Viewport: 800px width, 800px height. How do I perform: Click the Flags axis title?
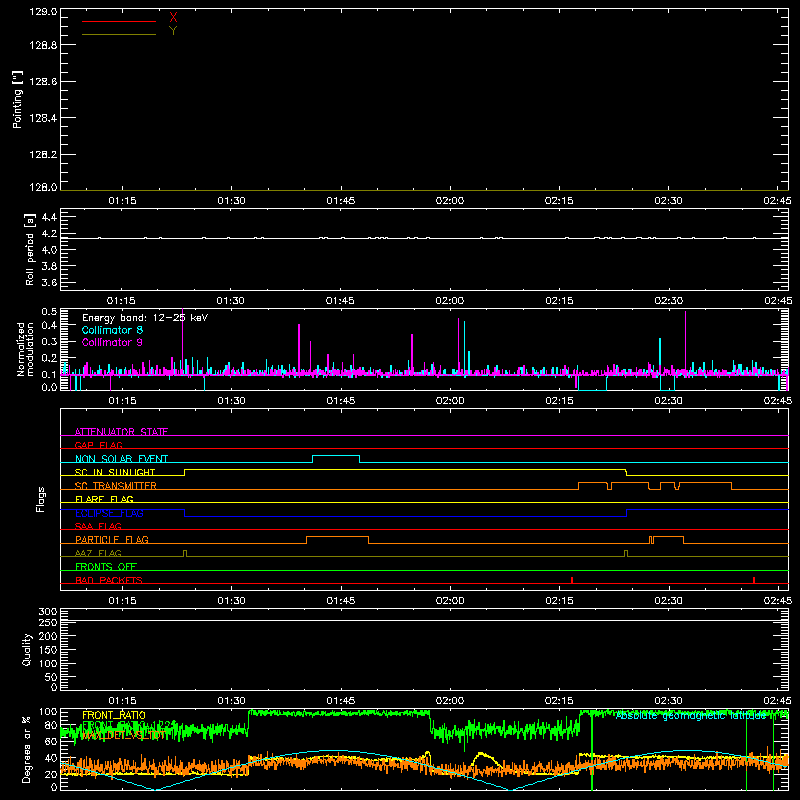point(40,499)
